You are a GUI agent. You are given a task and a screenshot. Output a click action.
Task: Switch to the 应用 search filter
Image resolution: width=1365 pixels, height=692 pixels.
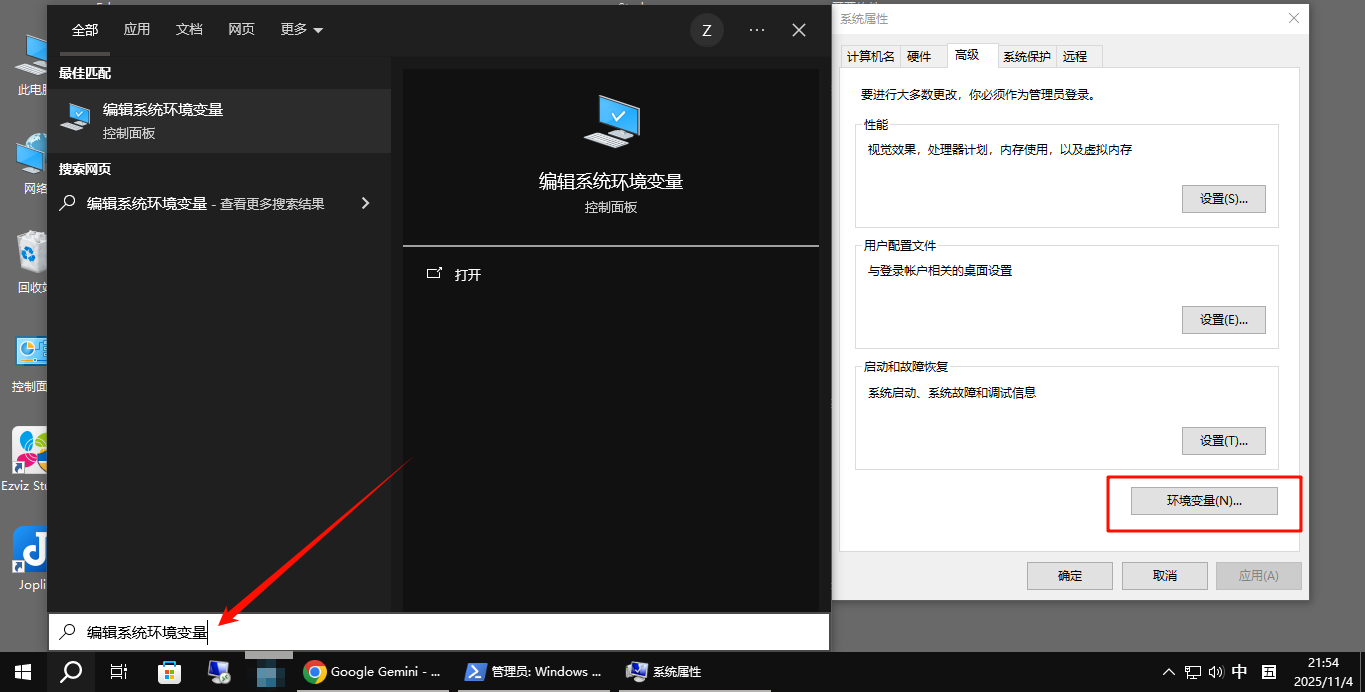point(136,29)
